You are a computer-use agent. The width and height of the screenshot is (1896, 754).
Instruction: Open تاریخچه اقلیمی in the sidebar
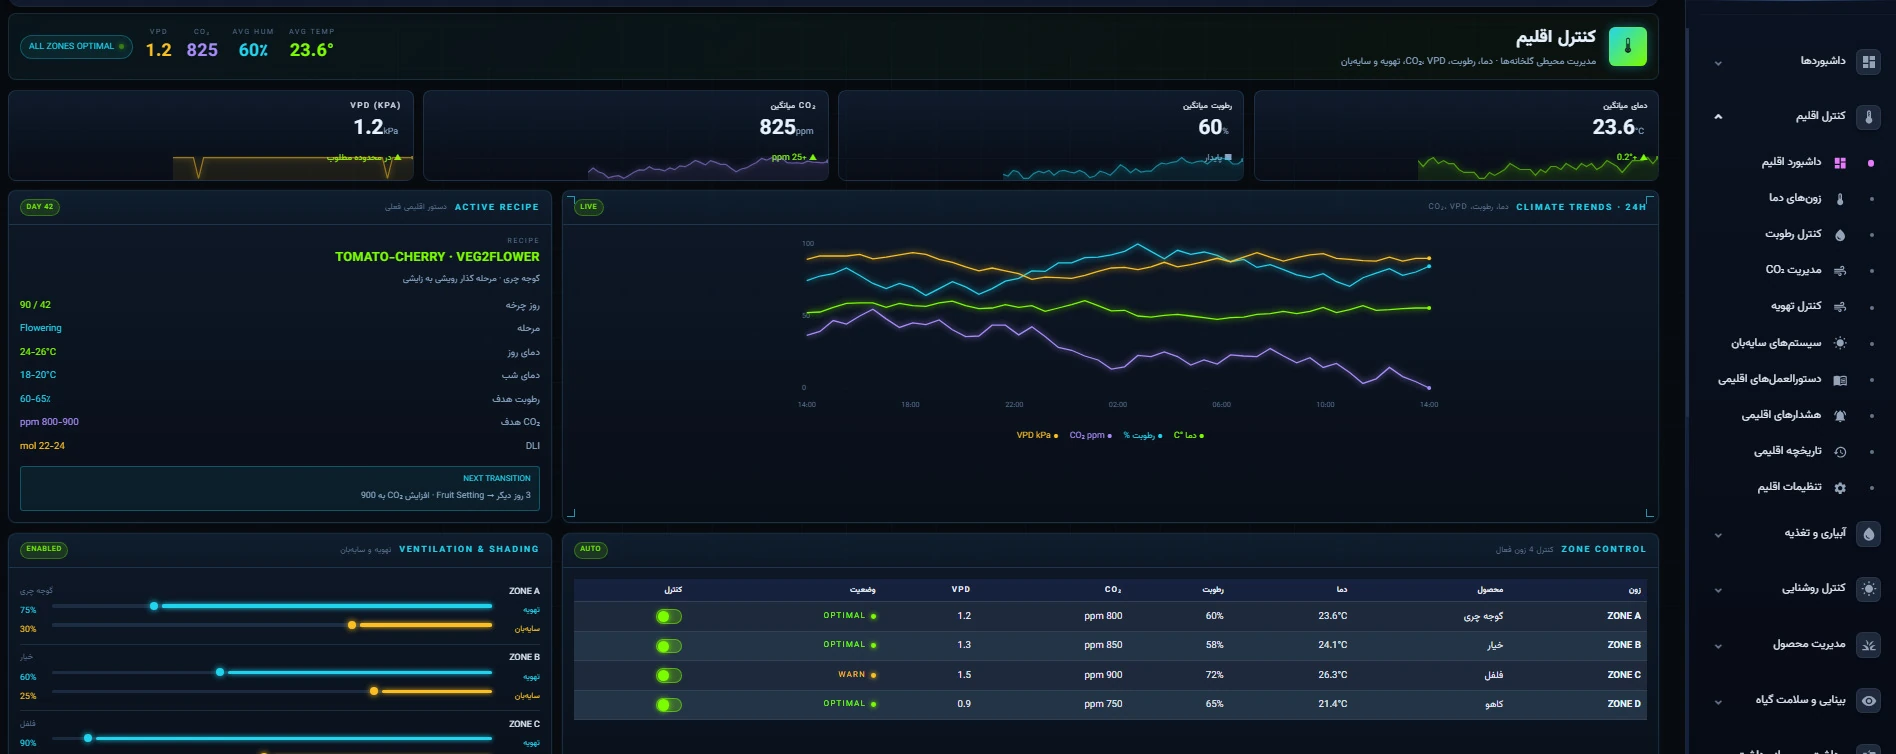tap(1789, 451)
